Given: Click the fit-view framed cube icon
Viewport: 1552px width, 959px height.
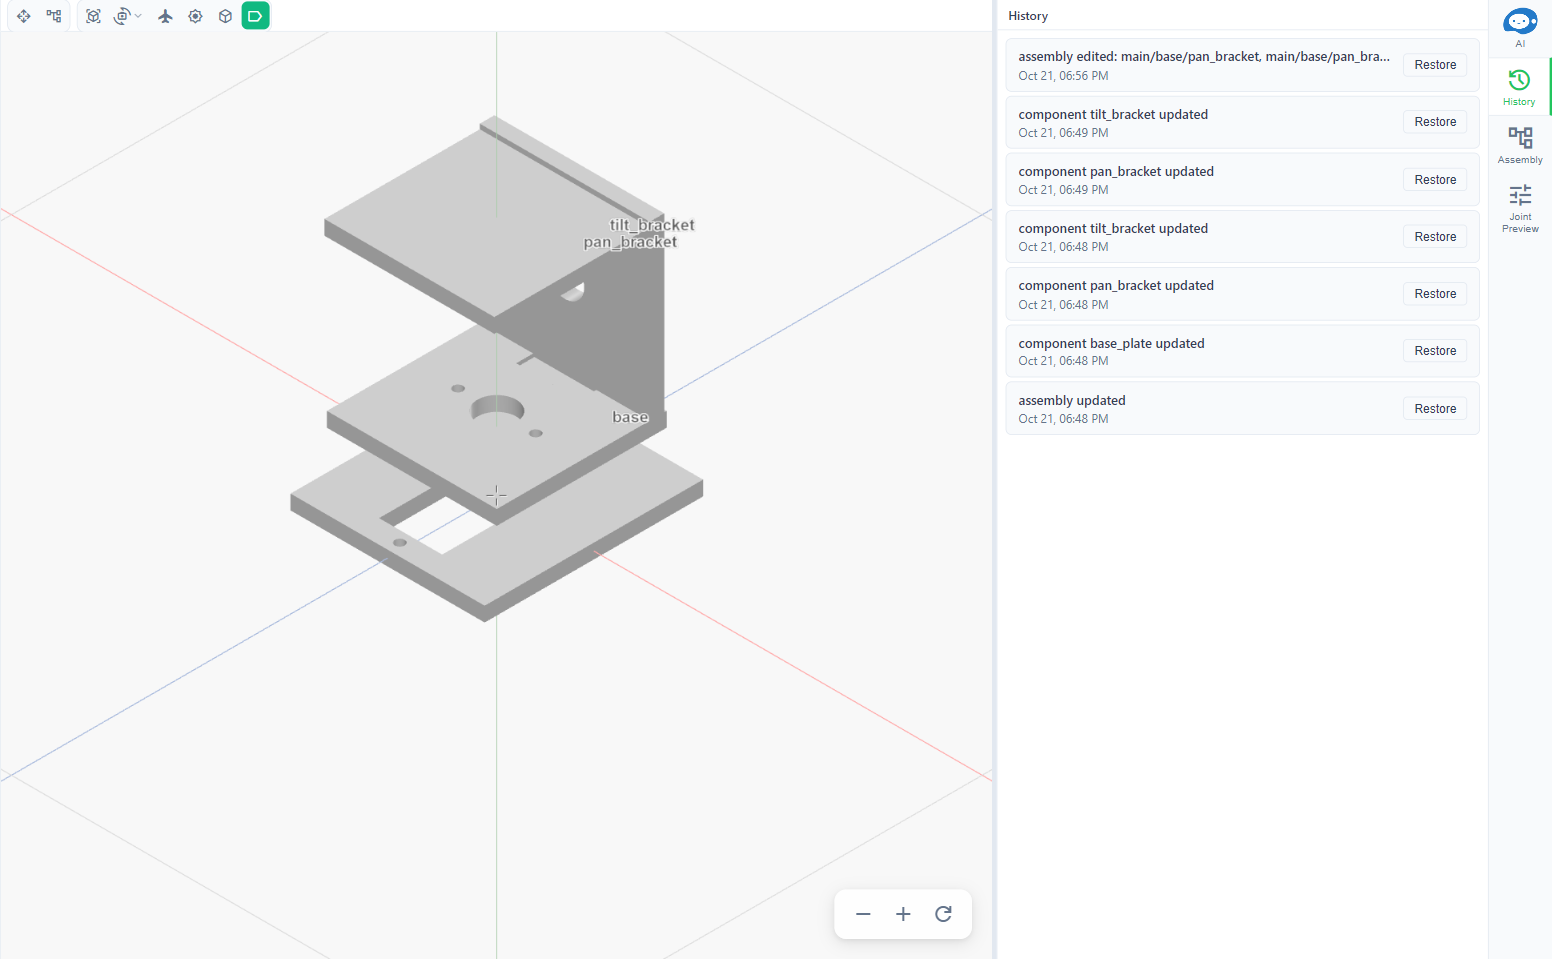Looking at the screenshot, I should 93,16.
